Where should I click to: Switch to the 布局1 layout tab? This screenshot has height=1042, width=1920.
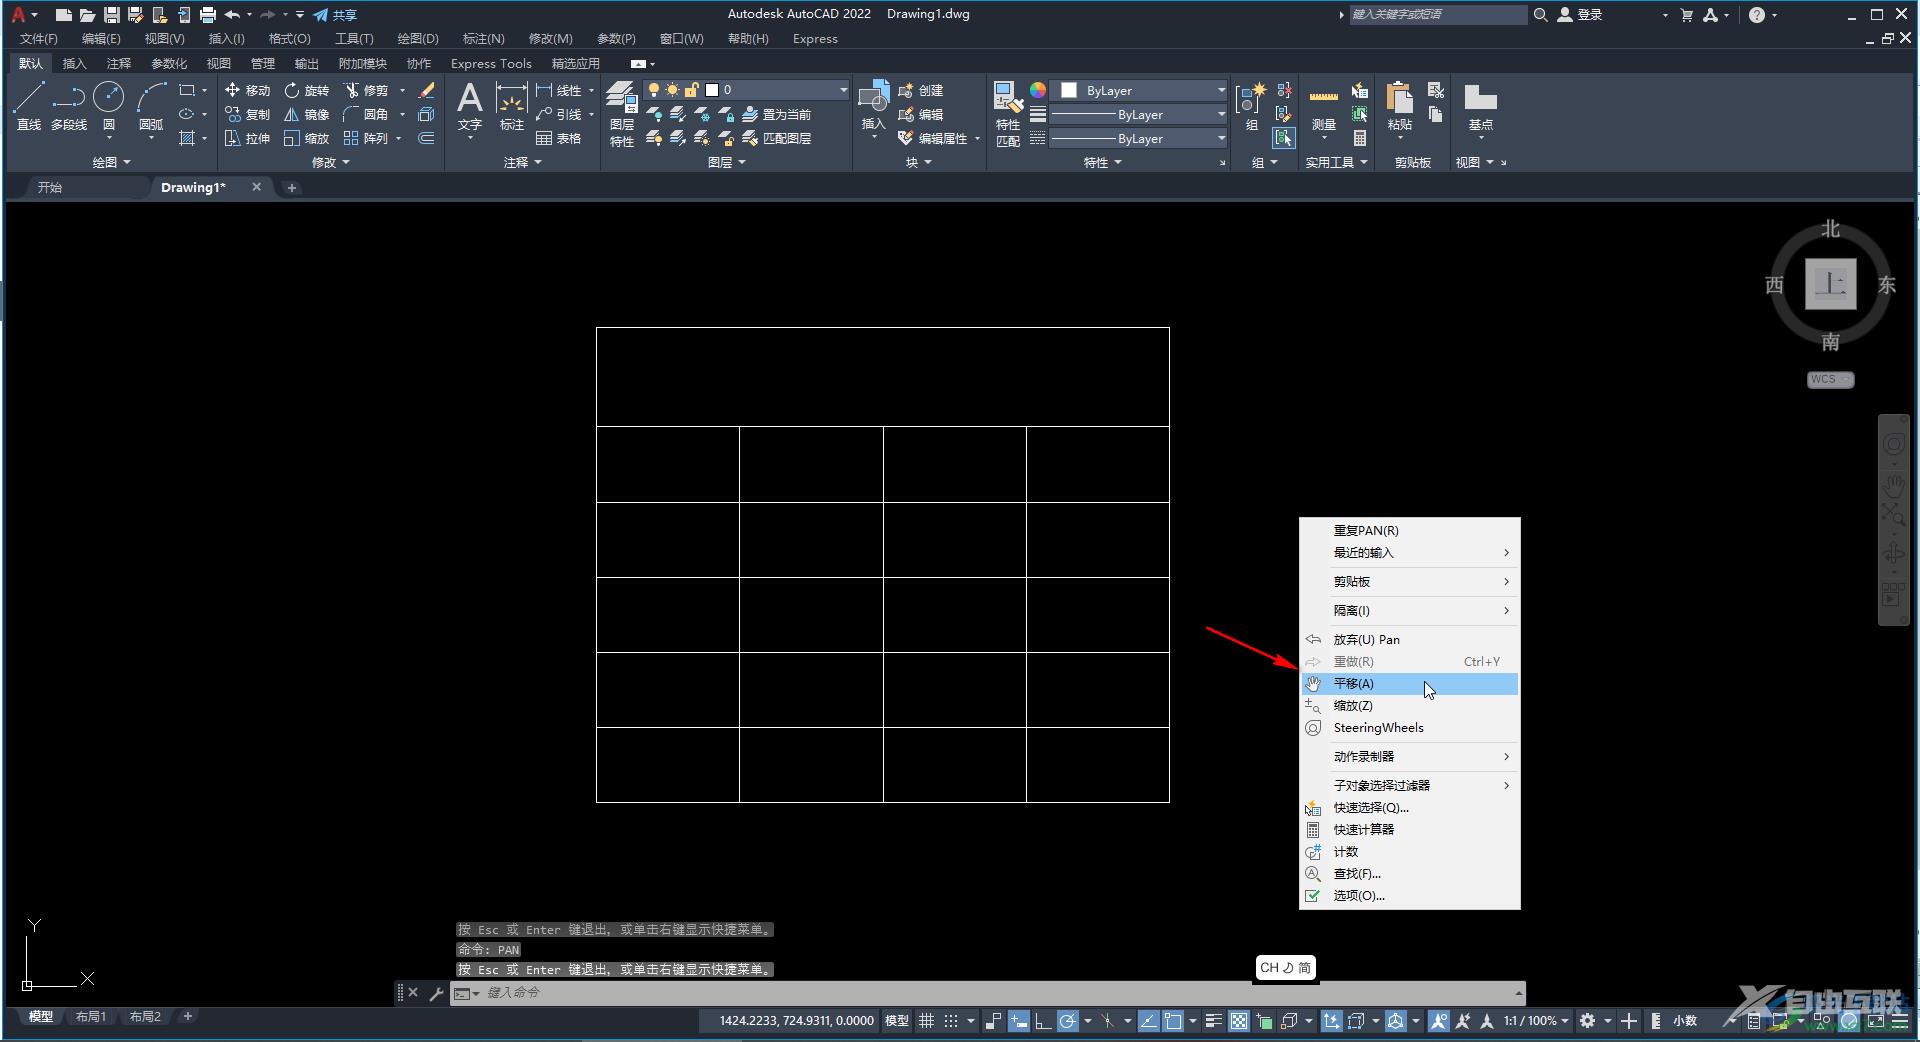click(91, 1017)
